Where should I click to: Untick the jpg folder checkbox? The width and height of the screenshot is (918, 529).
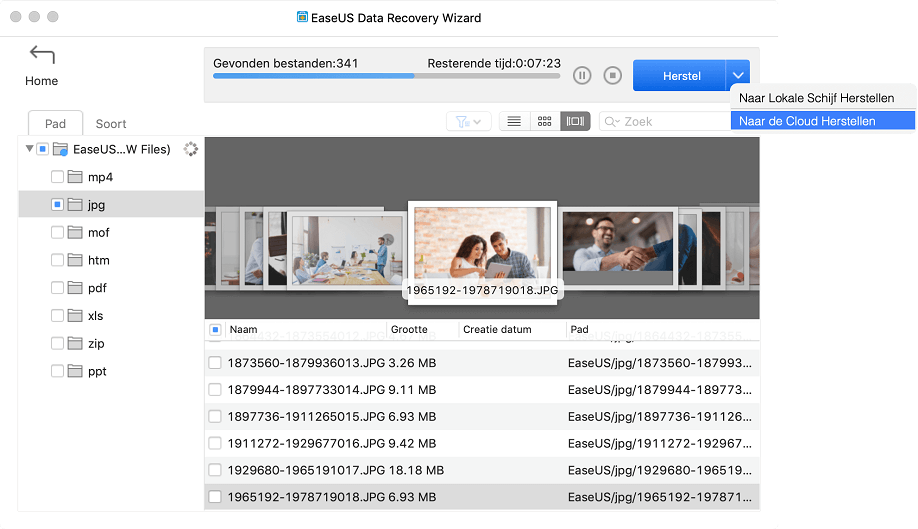(x=57, y=204)
